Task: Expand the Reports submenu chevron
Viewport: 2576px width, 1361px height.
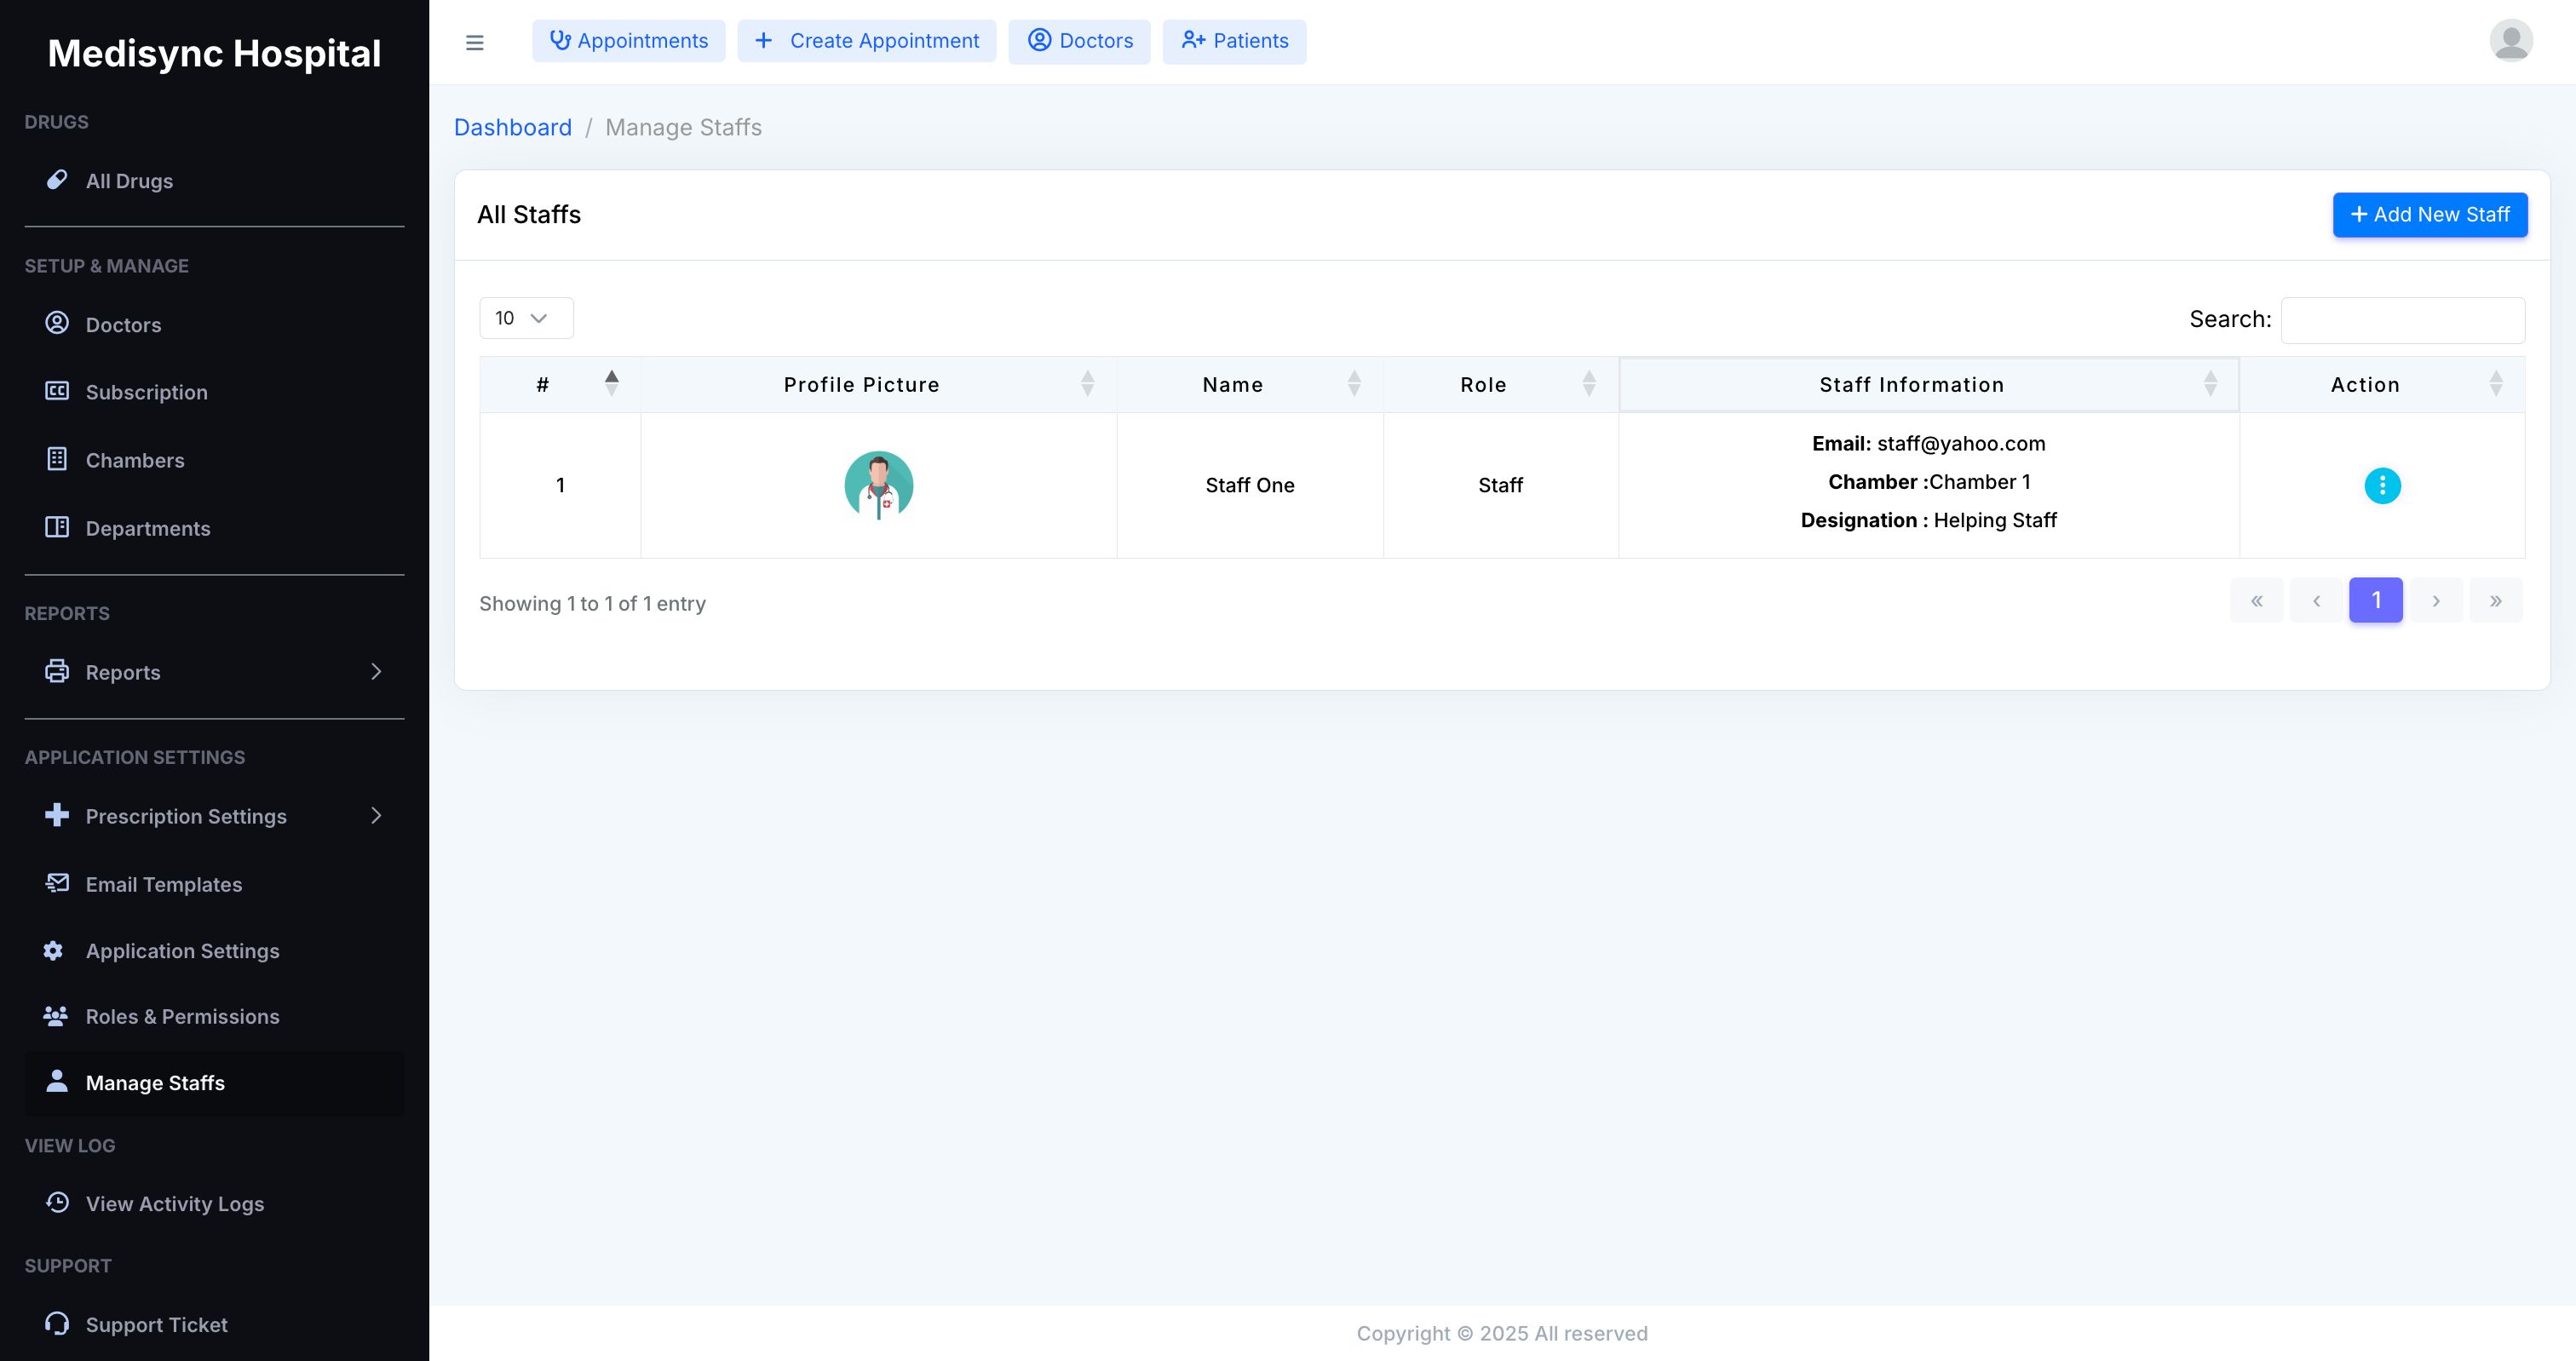Action: click(376, 671)
